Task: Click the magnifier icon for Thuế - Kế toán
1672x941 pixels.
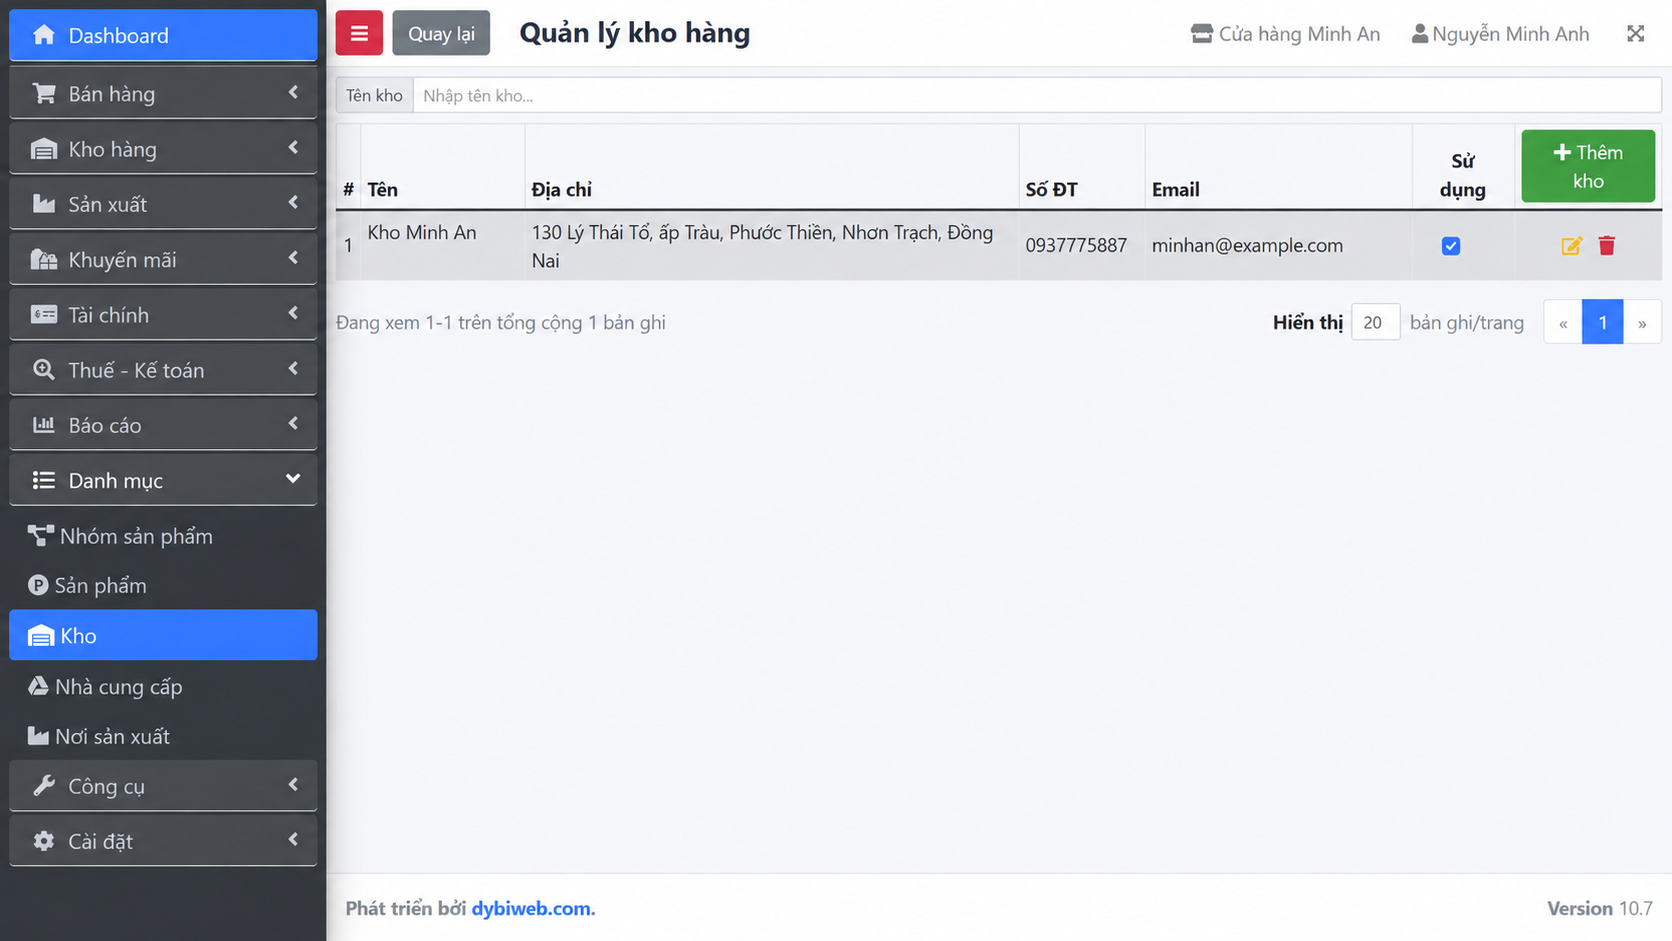Action: coord(44,370)
